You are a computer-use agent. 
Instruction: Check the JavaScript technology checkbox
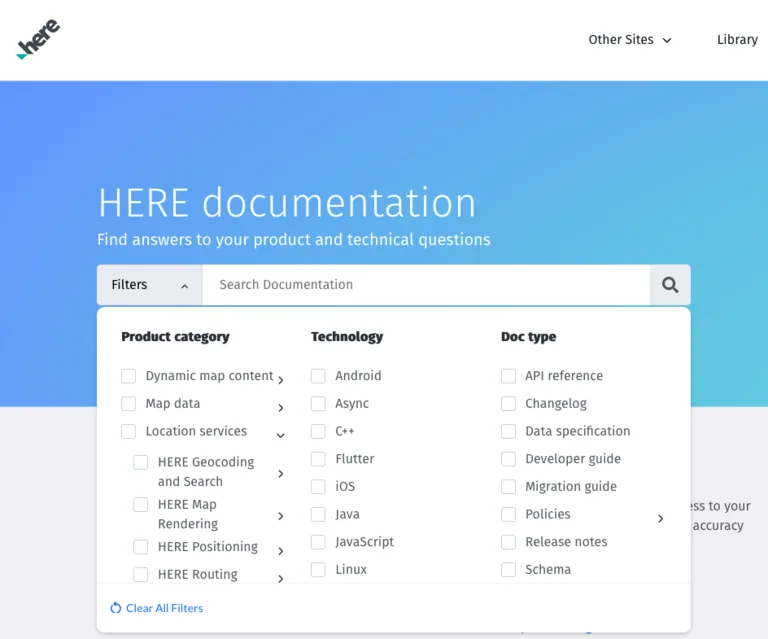pos(318,542)
